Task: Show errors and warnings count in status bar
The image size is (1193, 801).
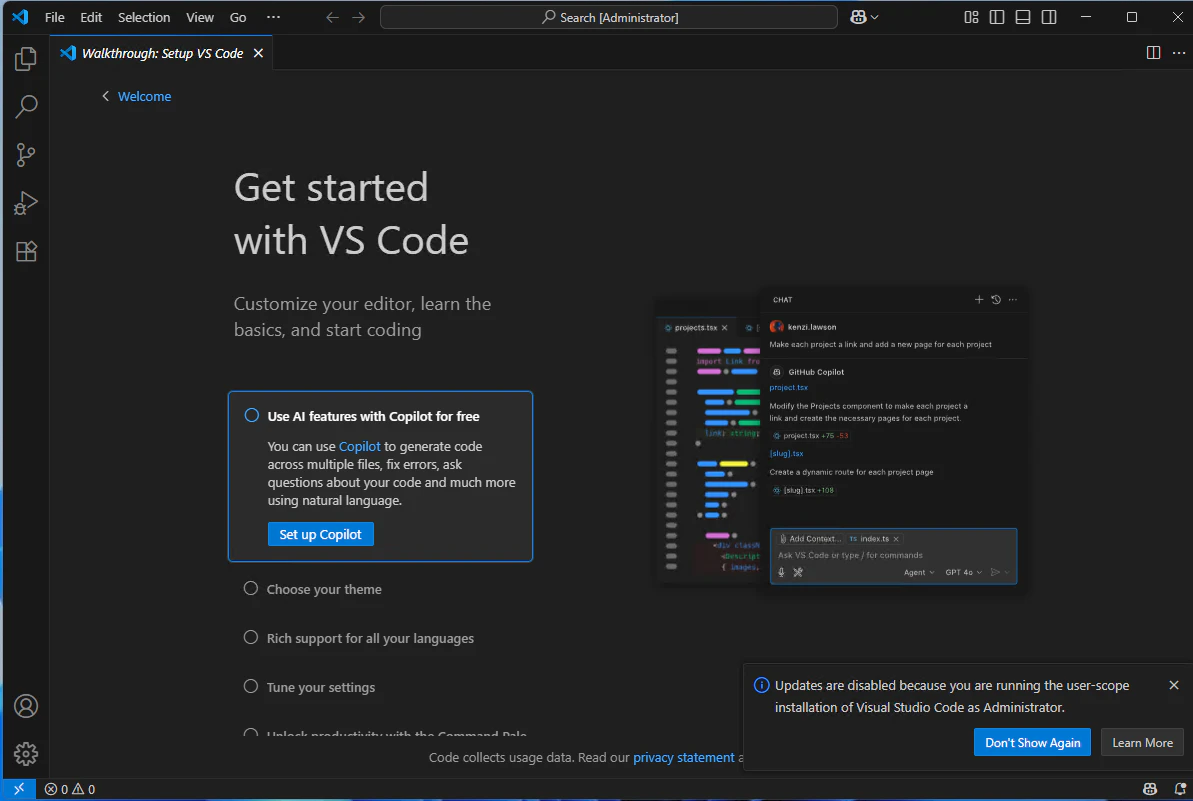Action: click(x=70, y=789)
